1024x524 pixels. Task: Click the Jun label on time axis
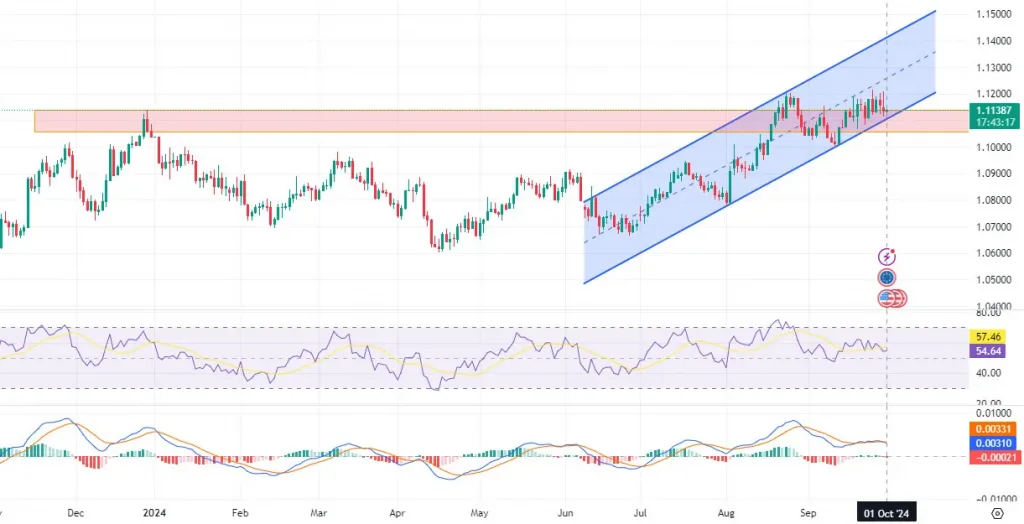[566, 512]
